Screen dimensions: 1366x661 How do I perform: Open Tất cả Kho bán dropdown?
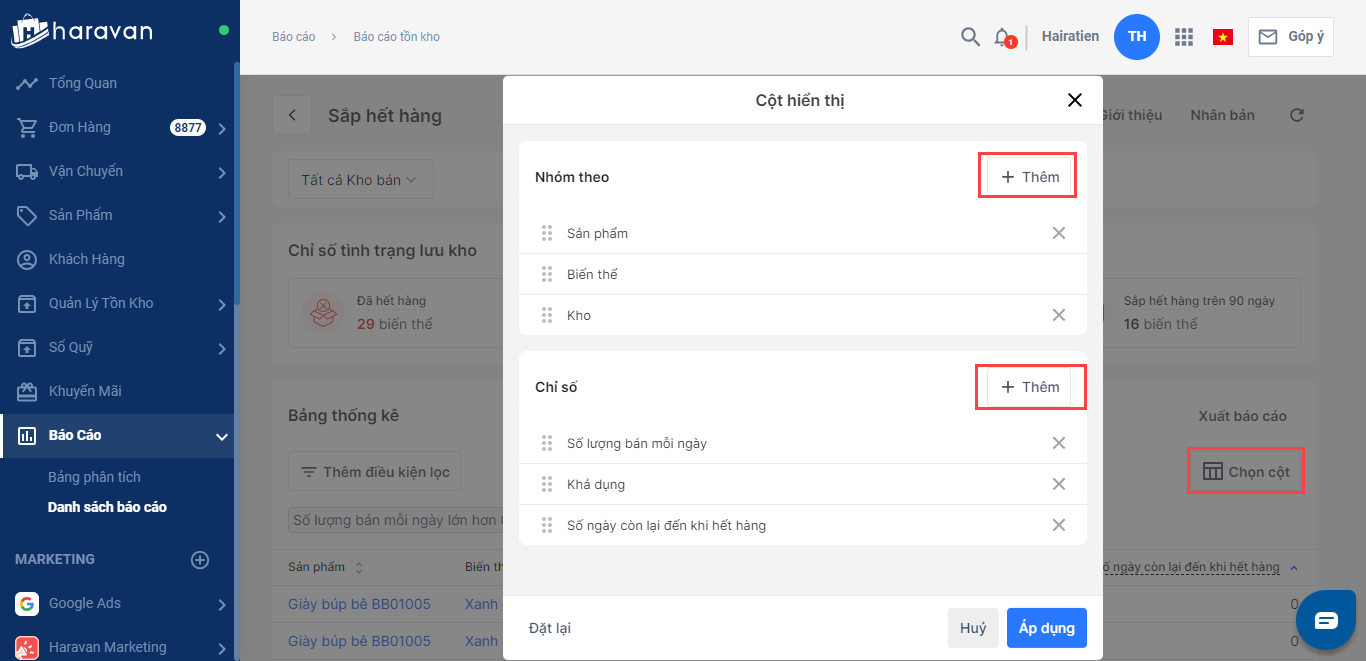coord(361,180)
